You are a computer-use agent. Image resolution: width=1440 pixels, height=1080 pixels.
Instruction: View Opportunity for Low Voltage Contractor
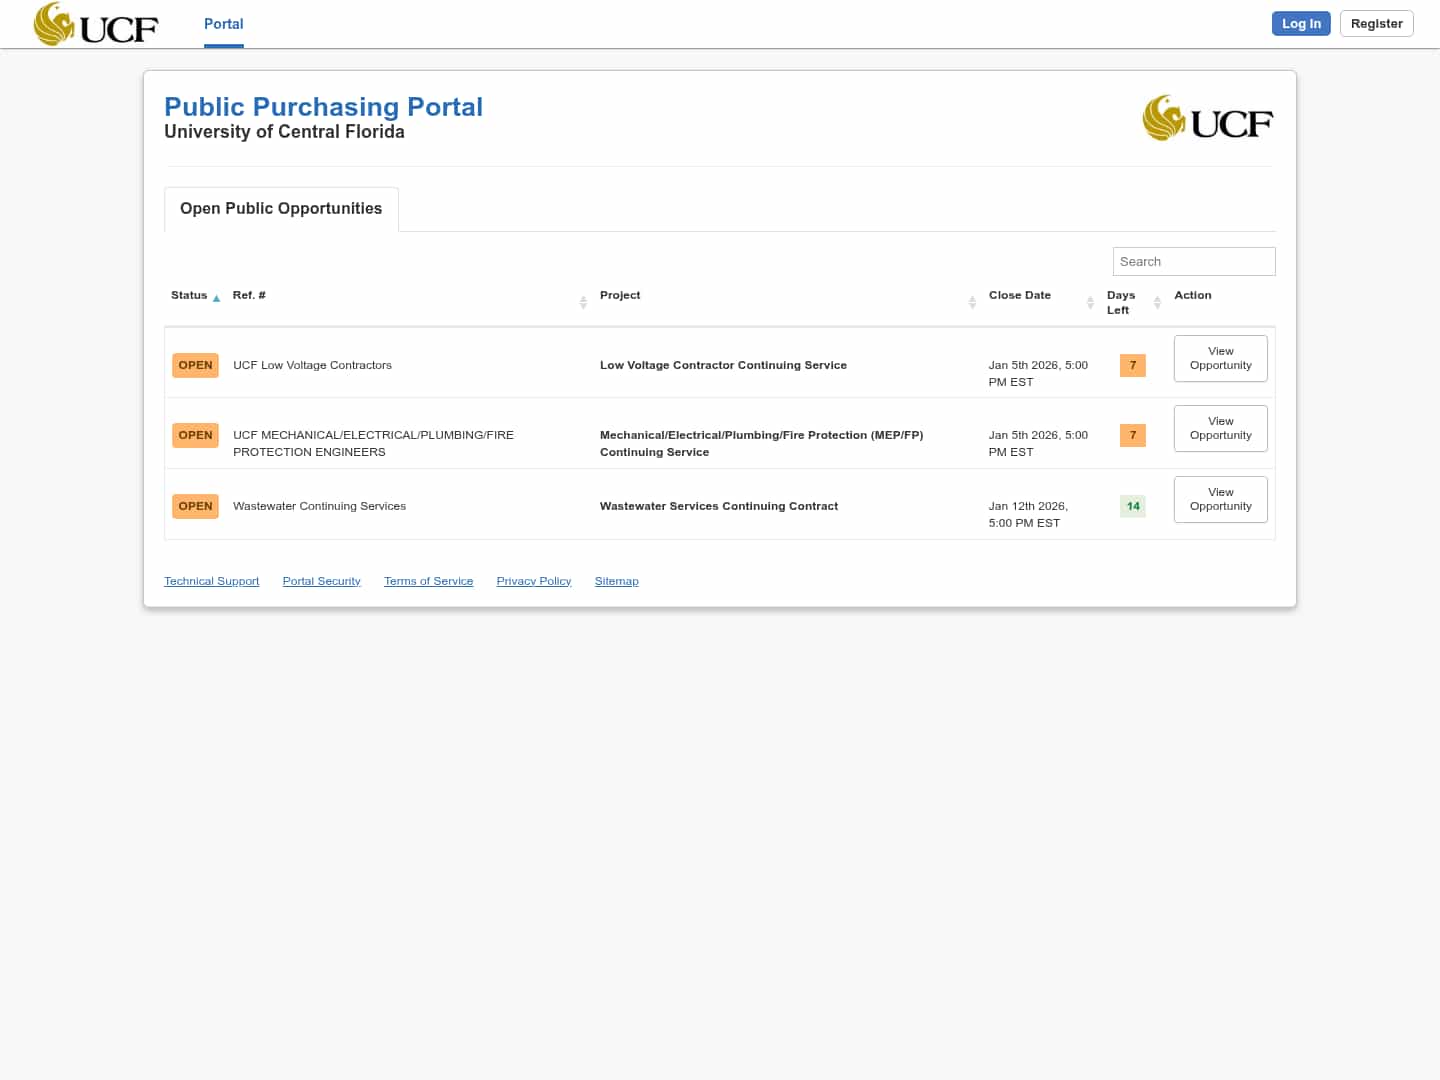pyautogui.click(x=1220, y=358)
